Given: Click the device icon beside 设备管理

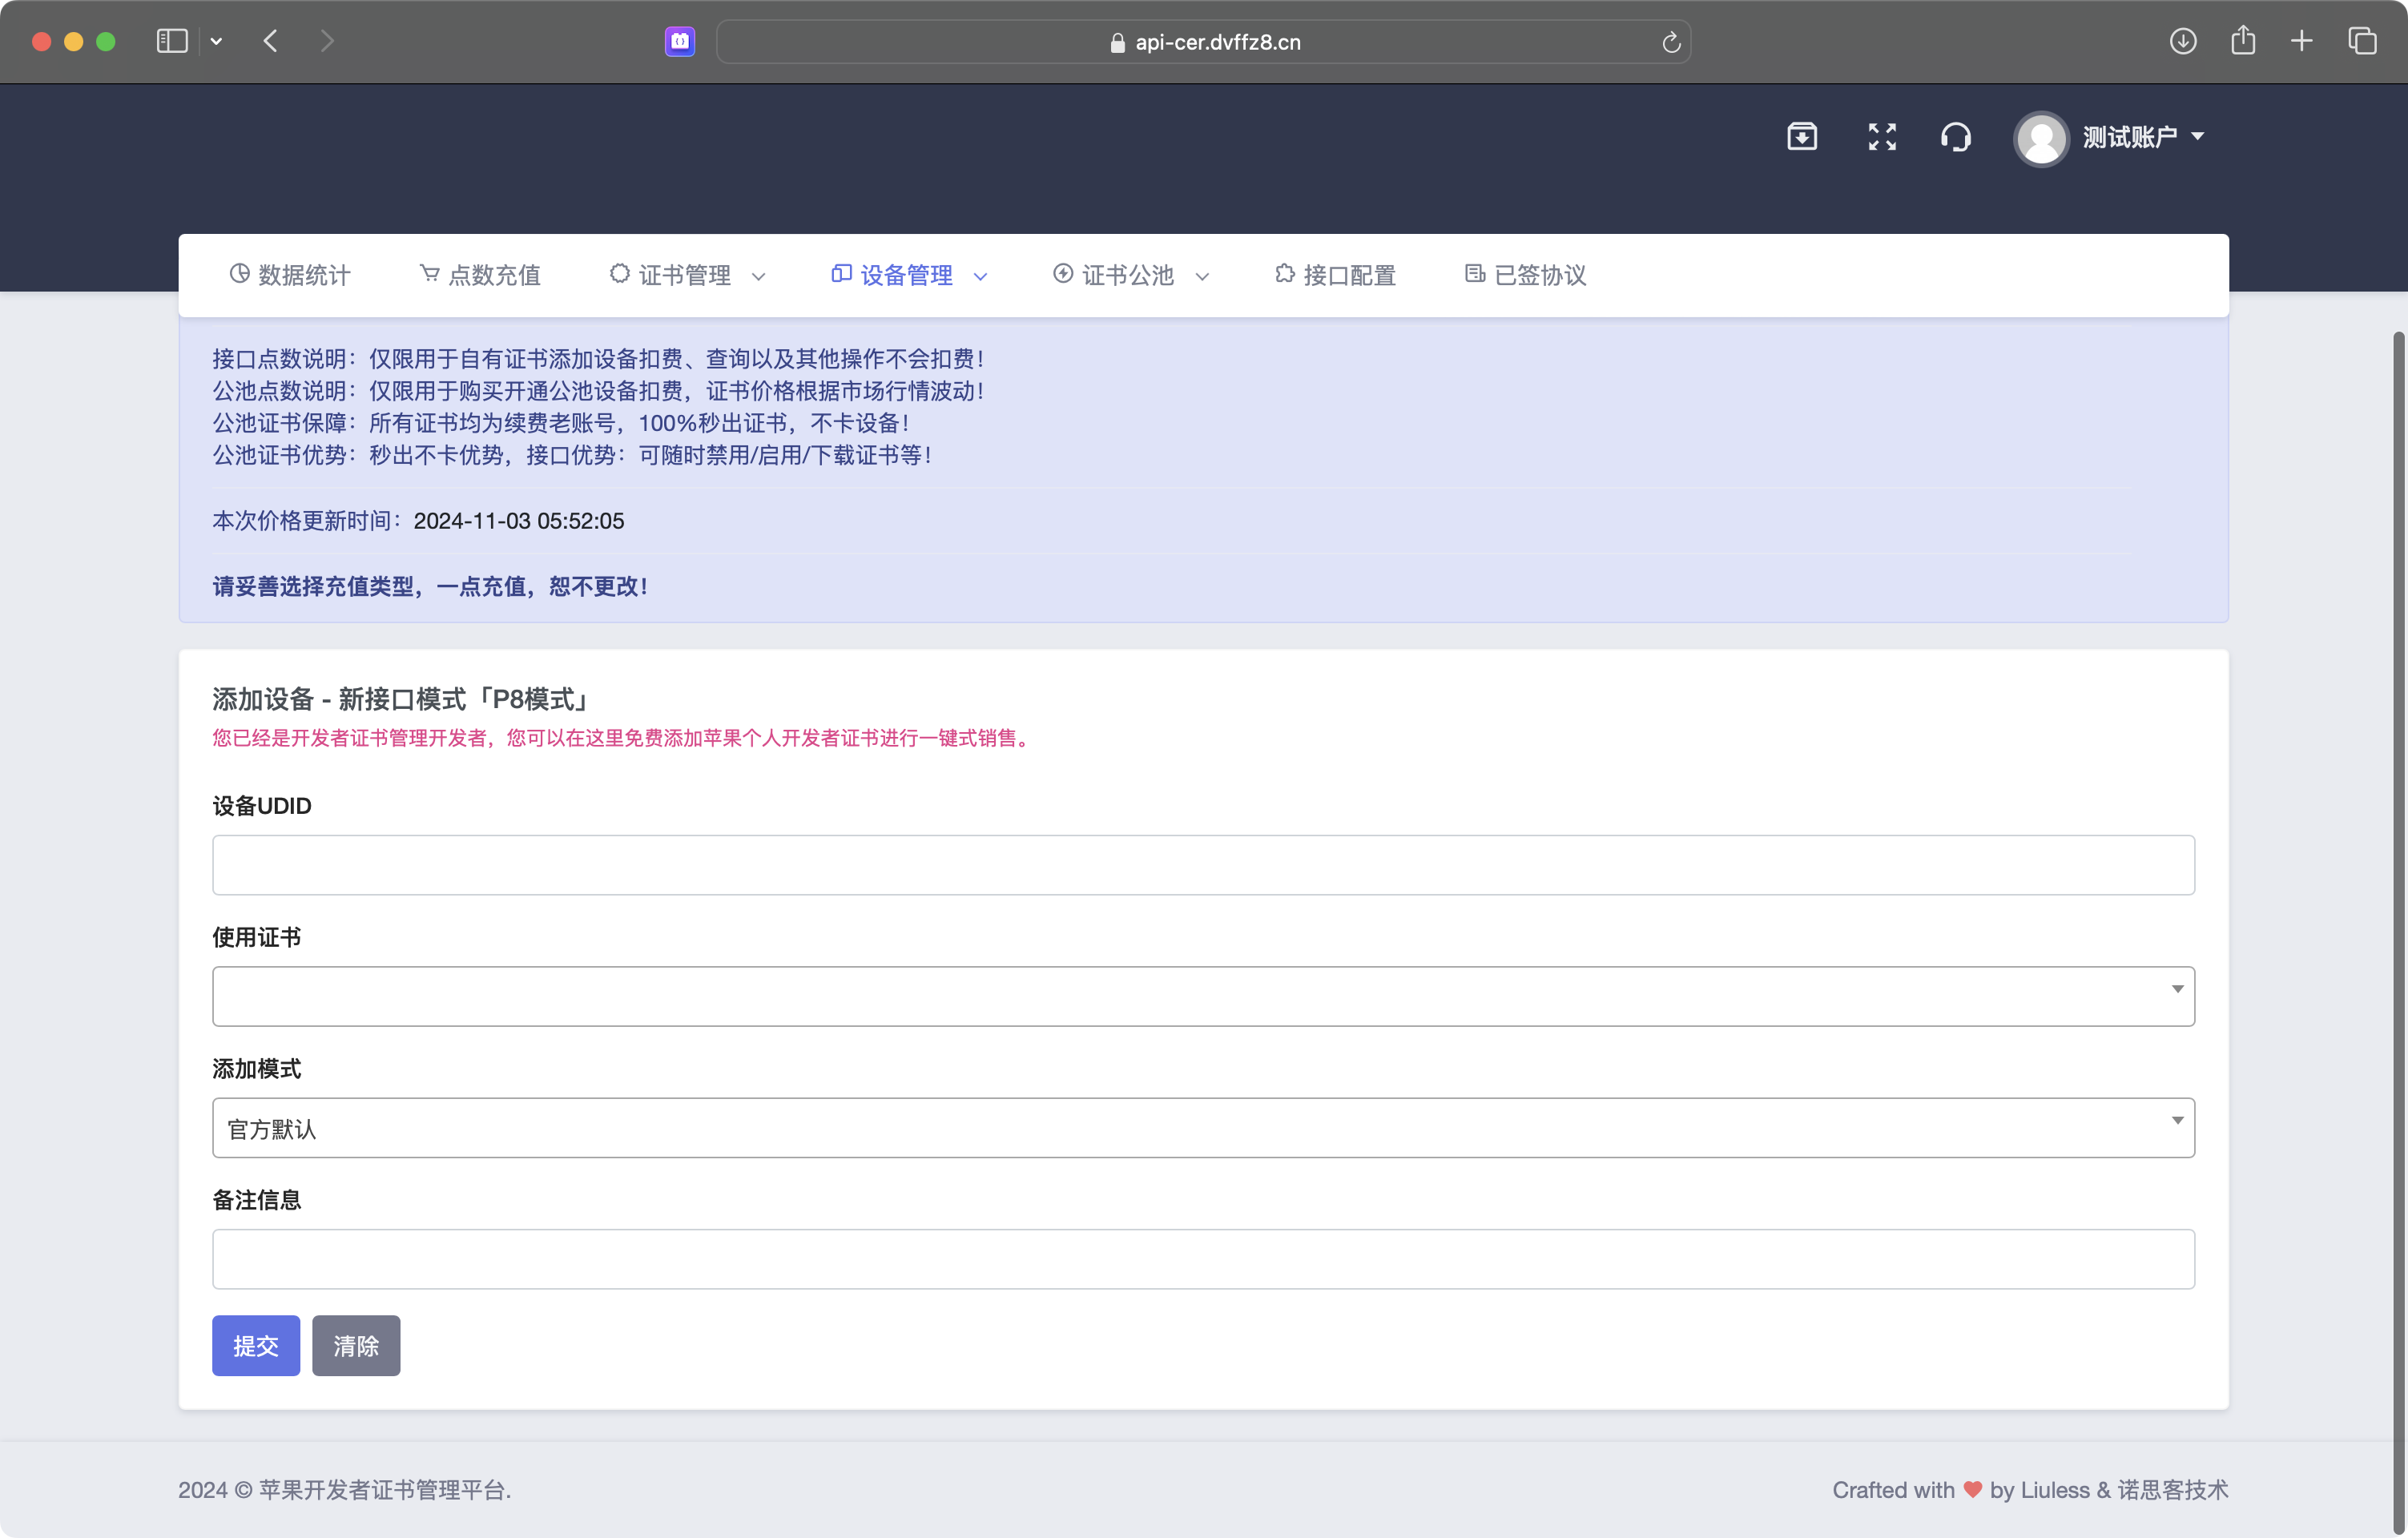Looking at the screenshot, I should coord(841,273).
